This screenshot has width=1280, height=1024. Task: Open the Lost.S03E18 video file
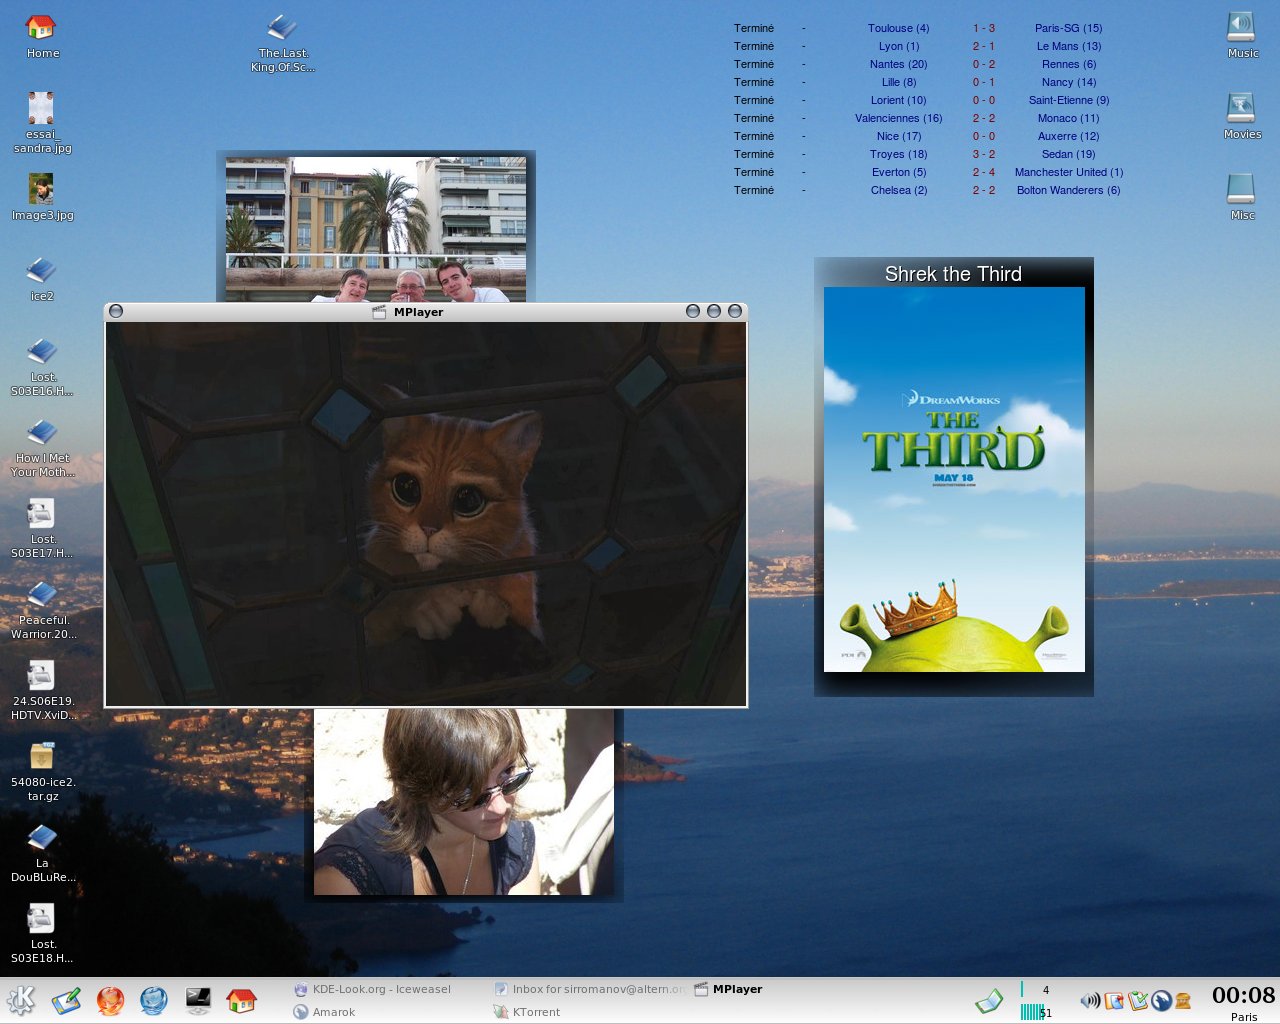(x=42, y=933)
